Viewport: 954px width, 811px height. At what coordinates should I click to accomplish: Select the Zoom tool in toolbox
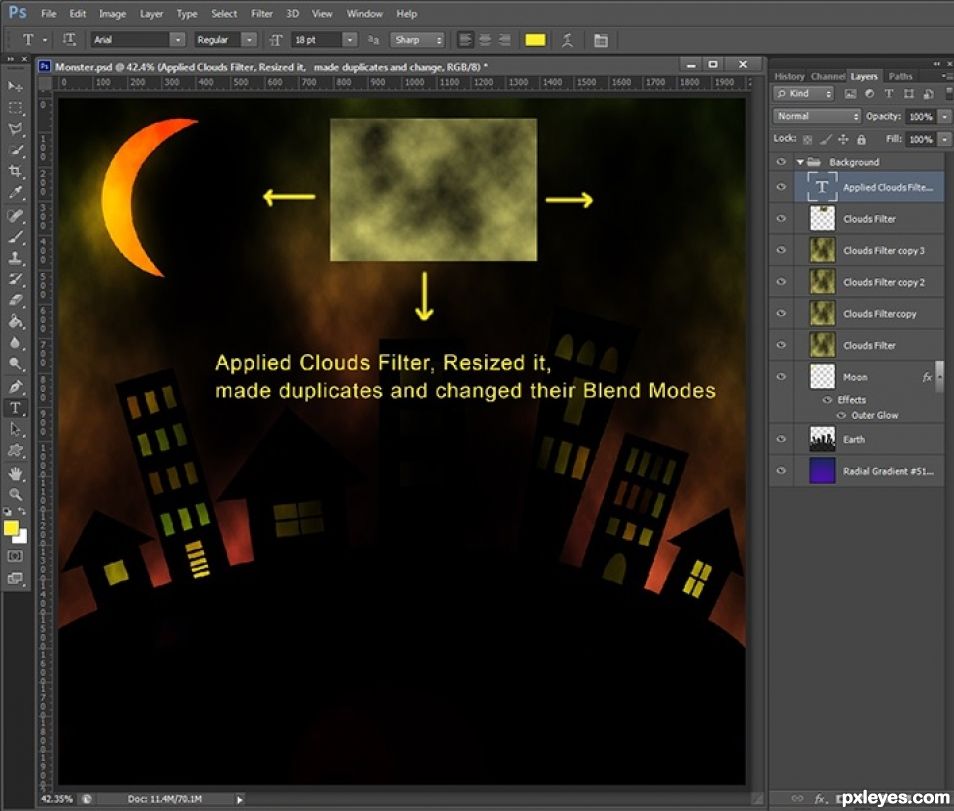15,494
